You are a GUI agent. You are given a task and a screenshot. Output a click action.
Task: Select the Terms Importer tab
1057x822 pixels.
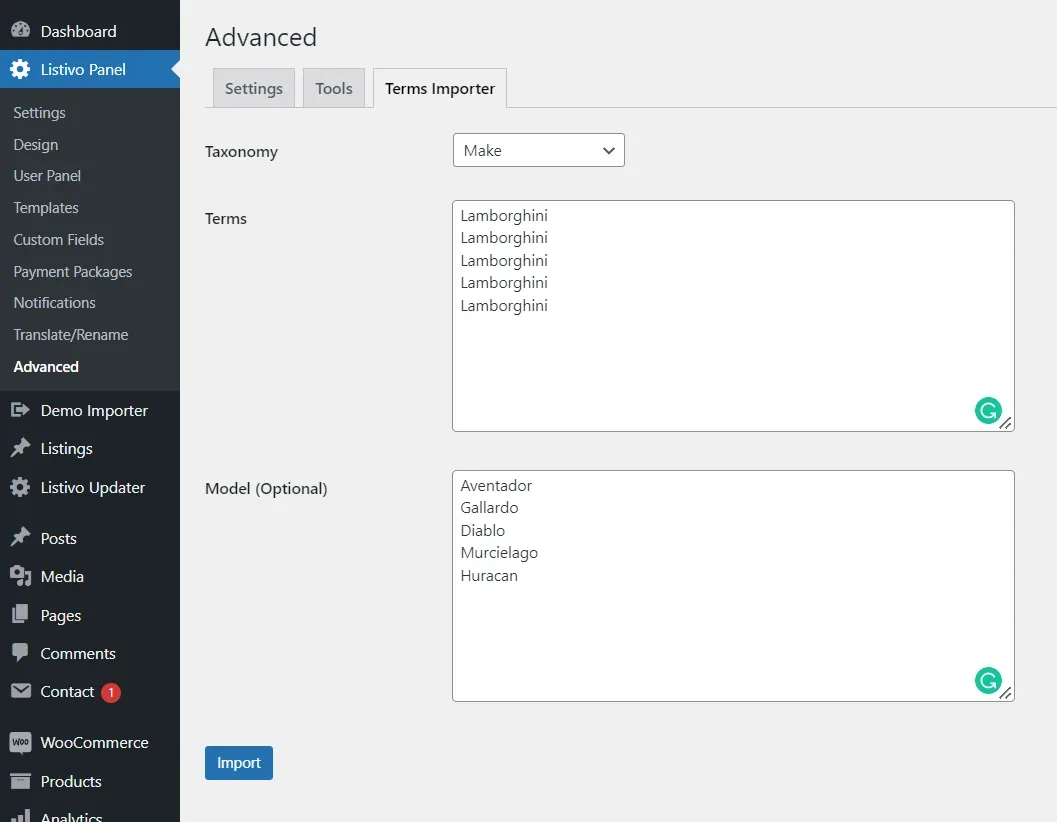point(440,88)
